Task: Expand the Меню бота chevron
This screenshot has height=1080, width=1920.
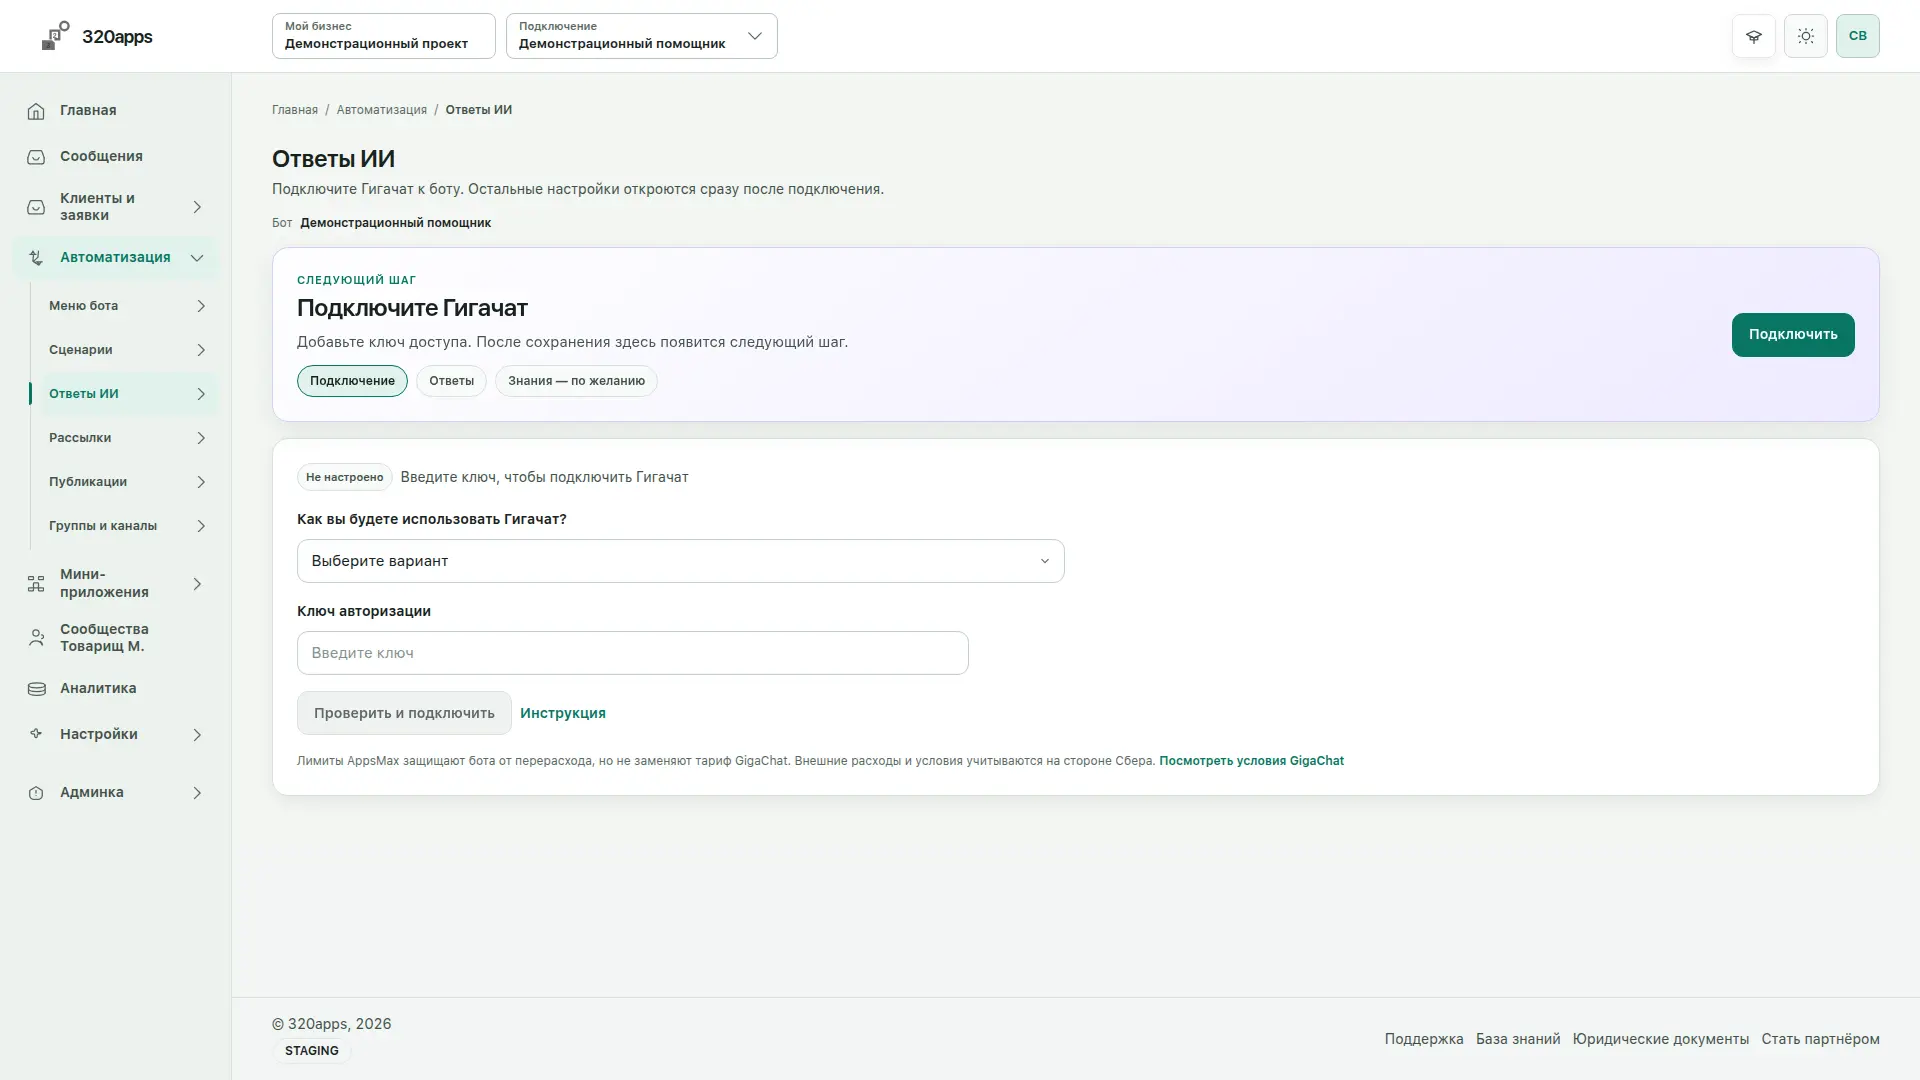Action: coord(201,306)
